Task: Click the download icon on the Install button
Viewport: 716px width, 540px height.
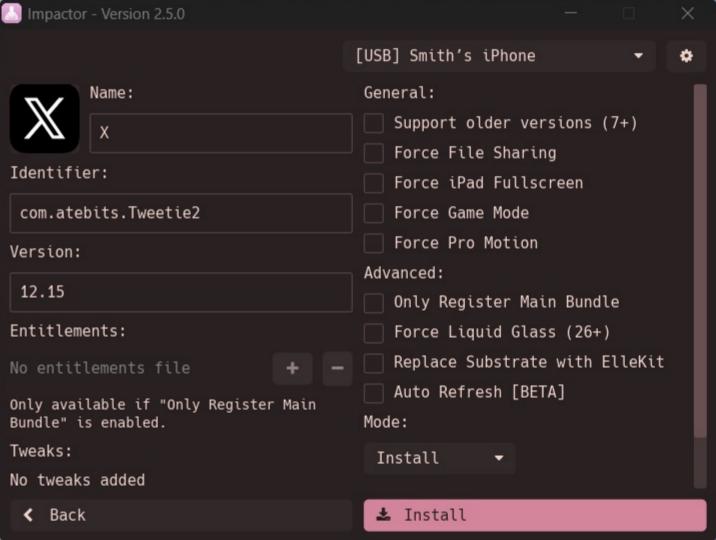Action: coord(383,515)
